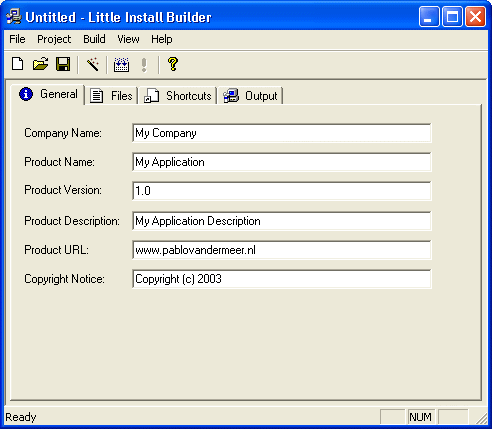
Task: Open the Help menu
Action: (162, 39)
